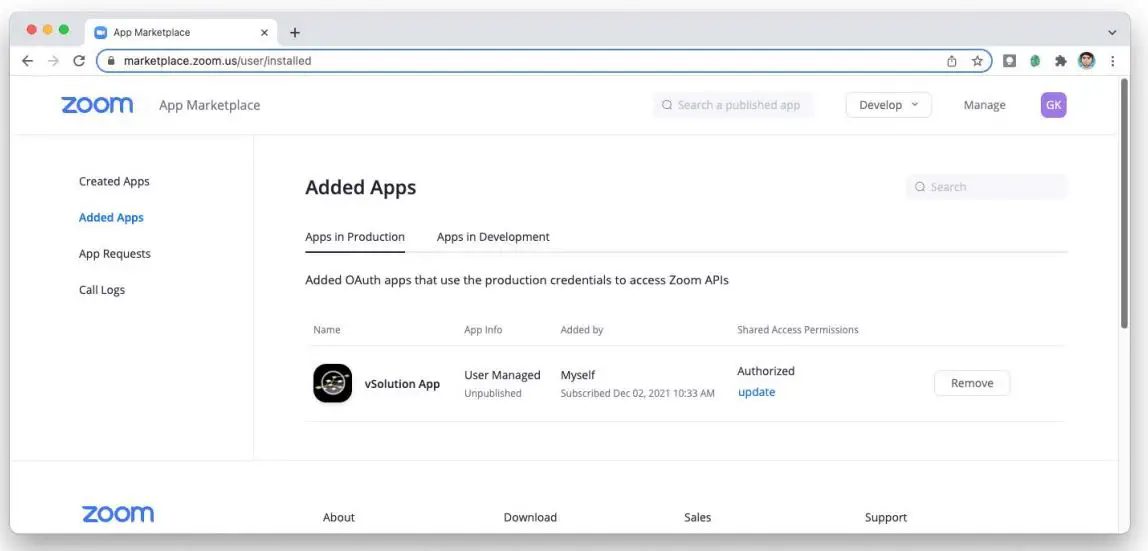The height and width of the screenshot is (551, 1148).
Task: Click the green extension icon in toolbar
Action: click(1035, 61)
